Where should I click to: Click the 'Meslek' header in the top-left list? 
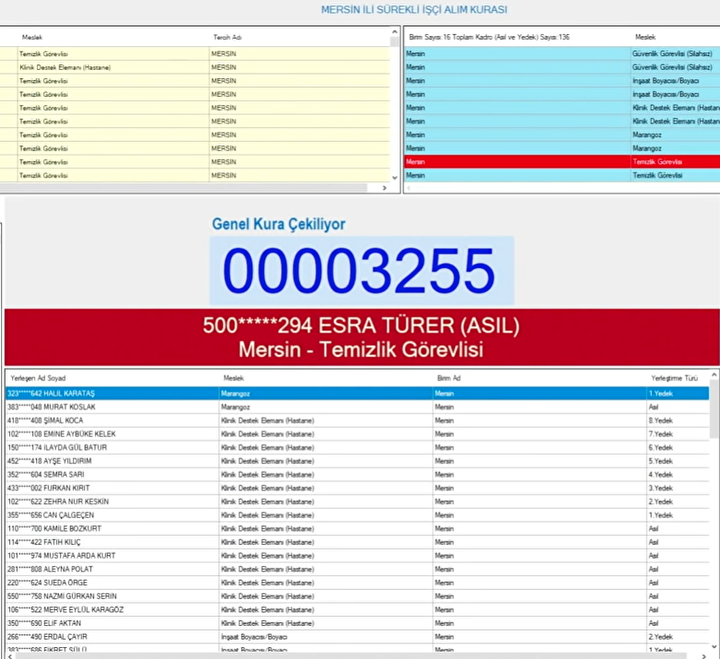coord(32,37)
